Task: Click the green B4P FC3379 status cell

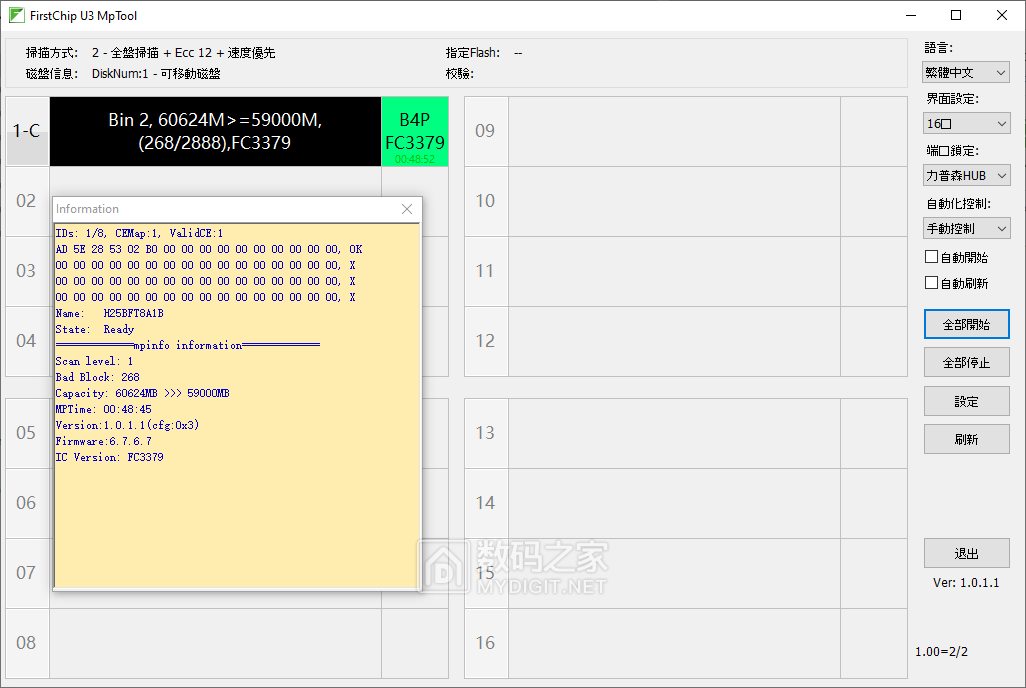Action: coord(415,131)
